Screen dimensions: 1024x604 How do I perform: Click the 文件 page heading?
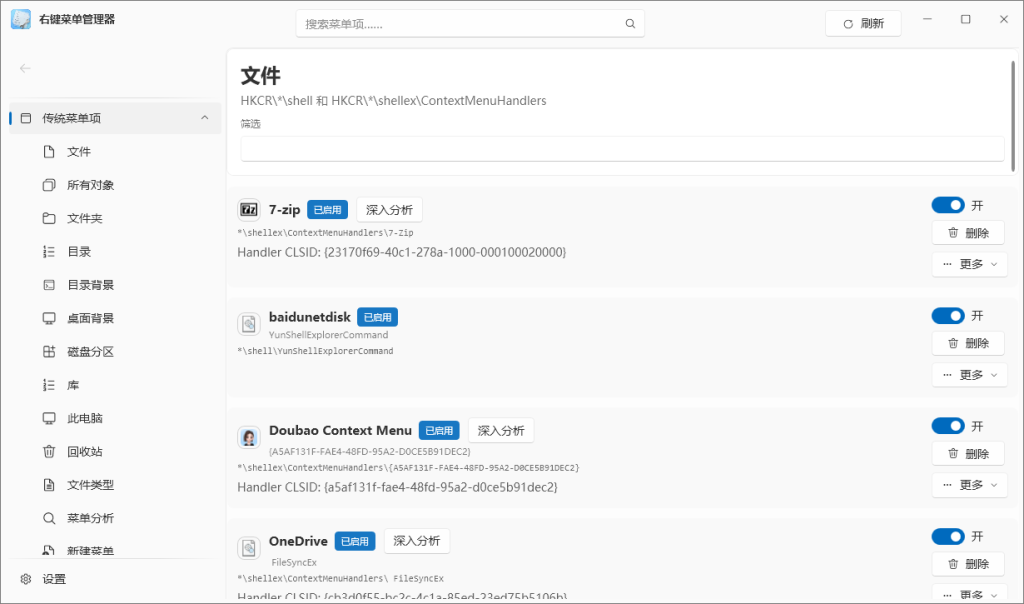click(261, 76)
